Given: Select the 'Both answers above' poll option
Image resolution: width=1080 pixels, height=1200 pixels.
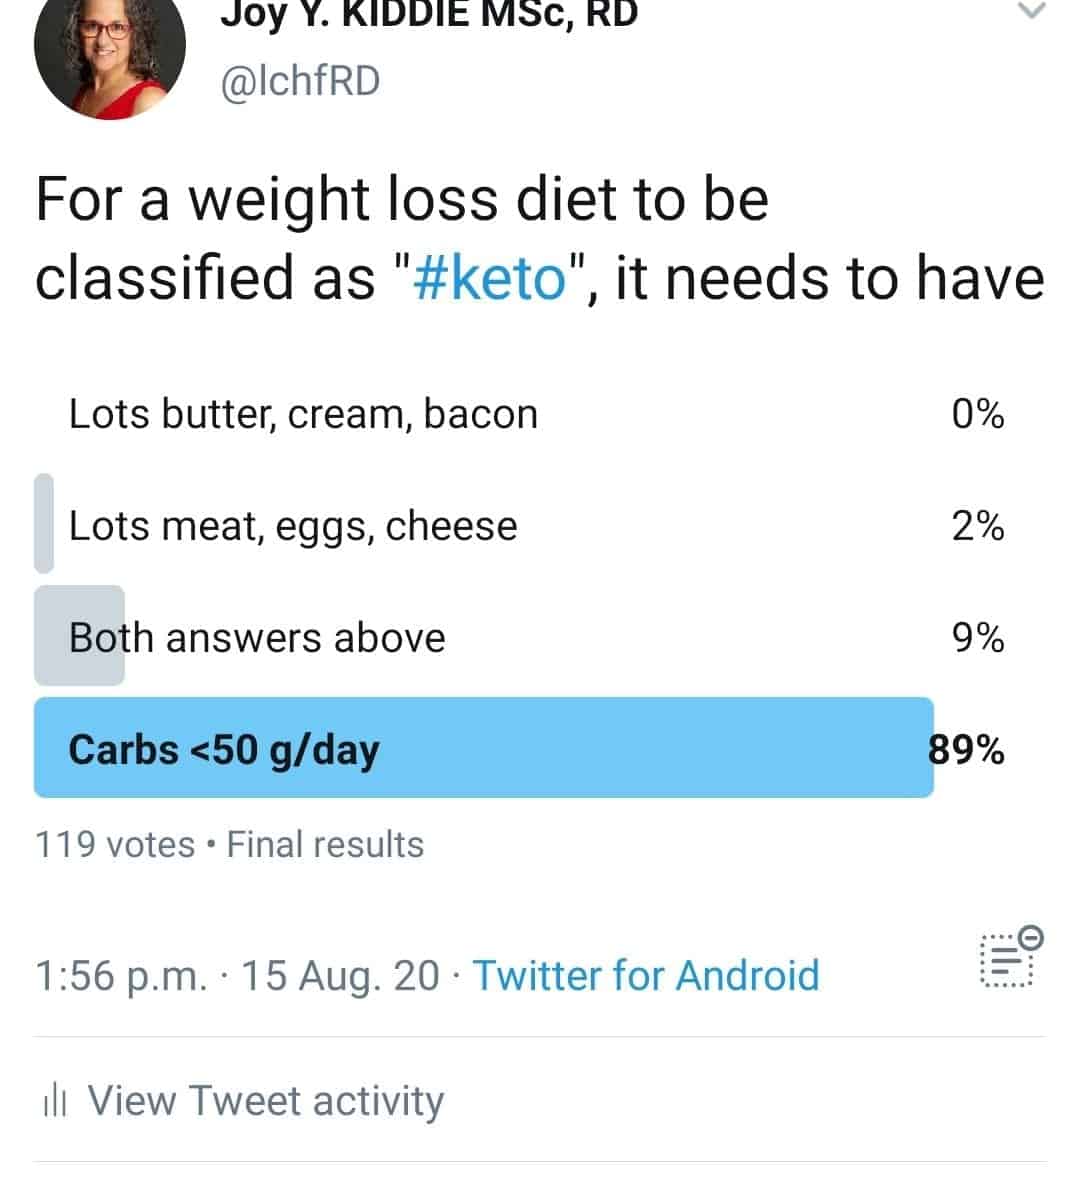Looking at the screenshot, I should pos(520,636).
